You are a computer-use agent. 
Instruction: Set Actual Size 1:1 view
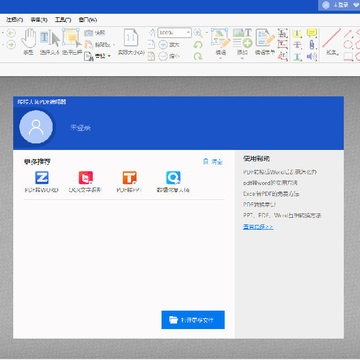131,42
